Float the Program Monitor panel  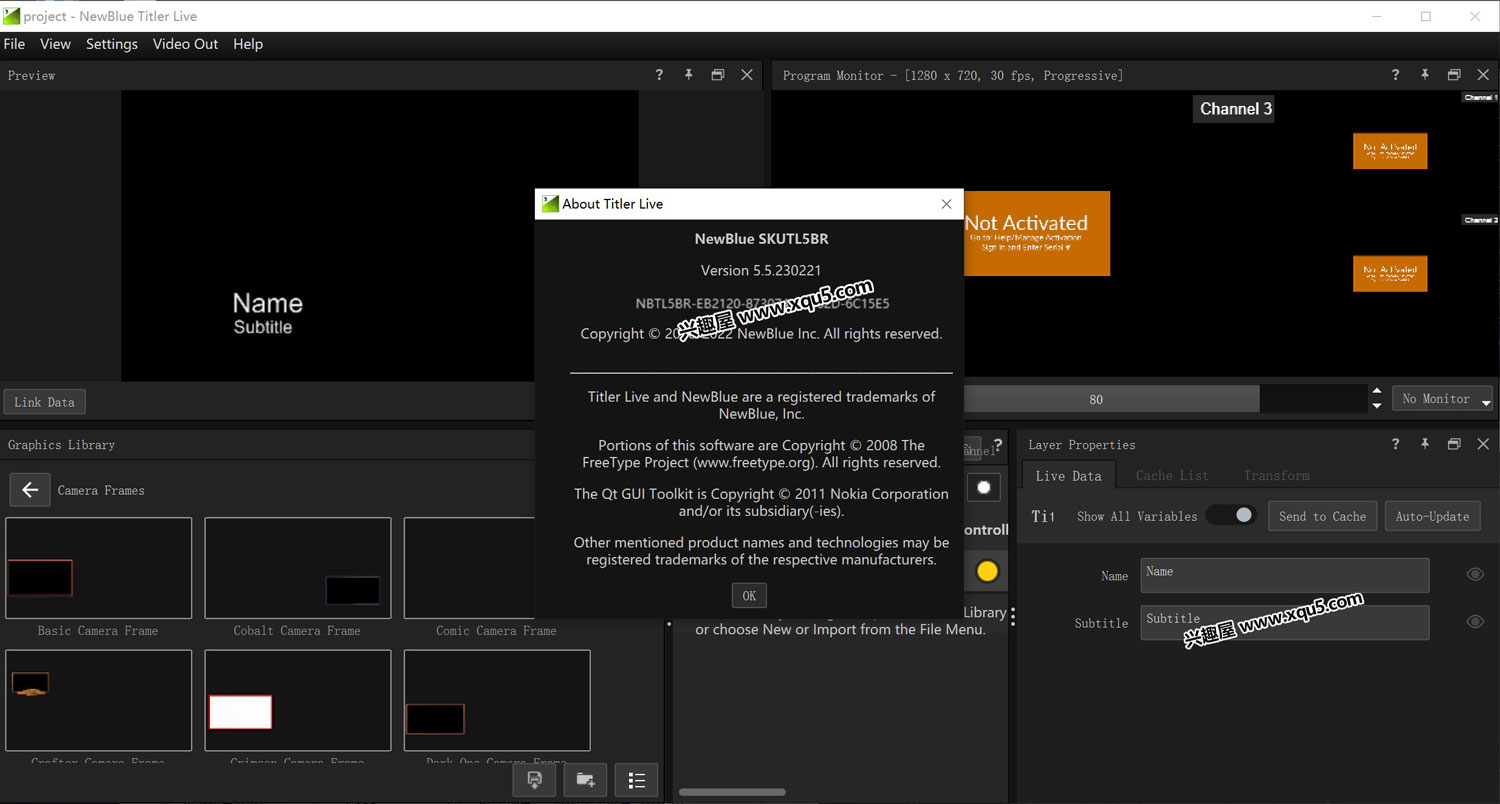click(1454, 75)
